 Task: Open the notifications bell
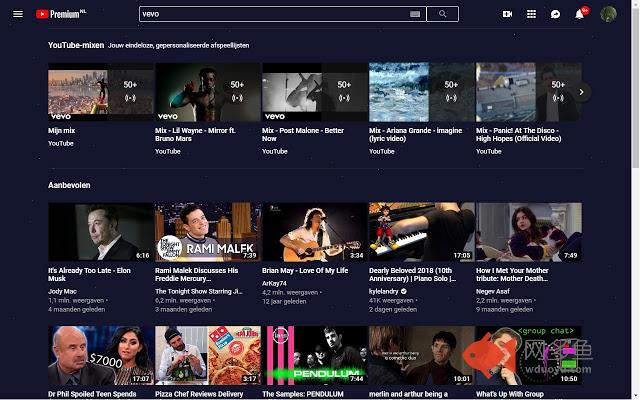point(579,14)
